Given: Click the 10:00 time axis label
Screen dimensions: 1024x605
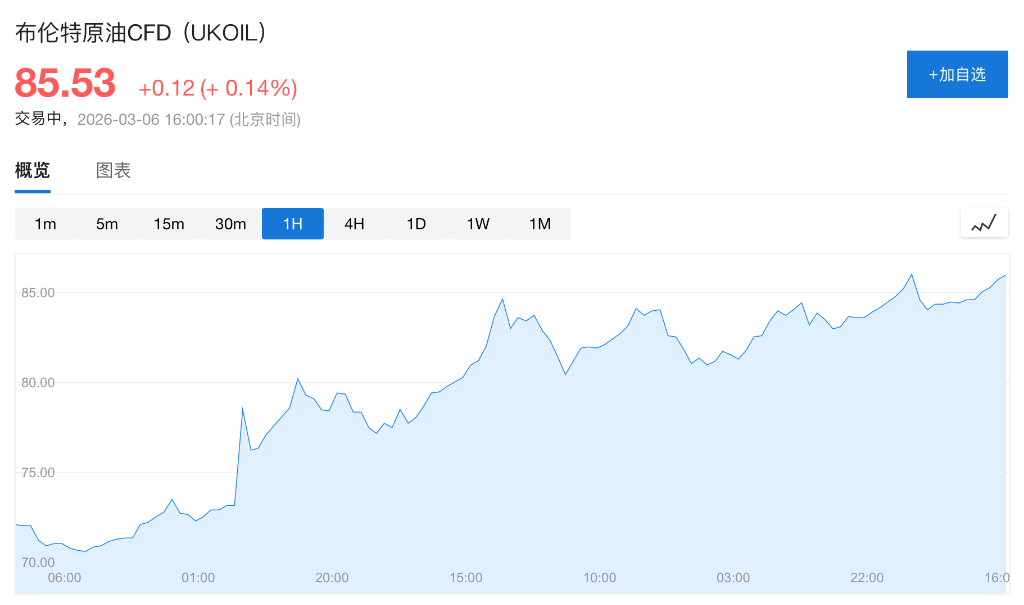Looking at the screenshot, I should point(600,578).
